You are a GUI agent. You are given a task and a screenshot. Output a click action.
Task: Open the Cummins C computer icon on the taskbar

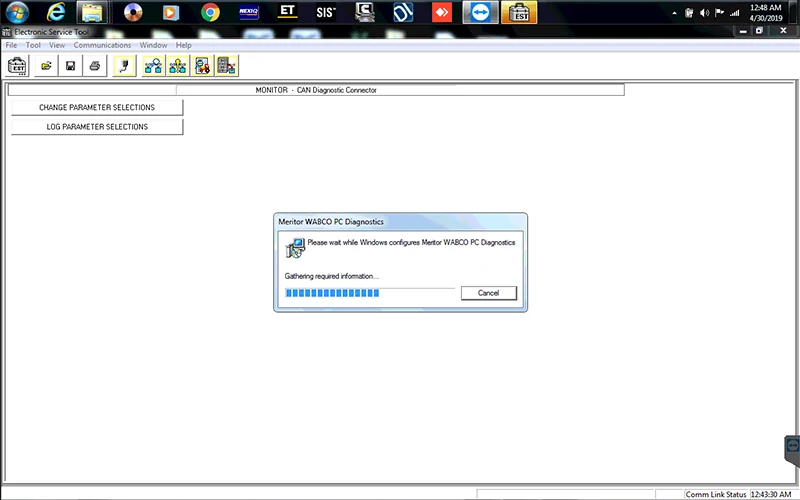click(x=364, y=12)
